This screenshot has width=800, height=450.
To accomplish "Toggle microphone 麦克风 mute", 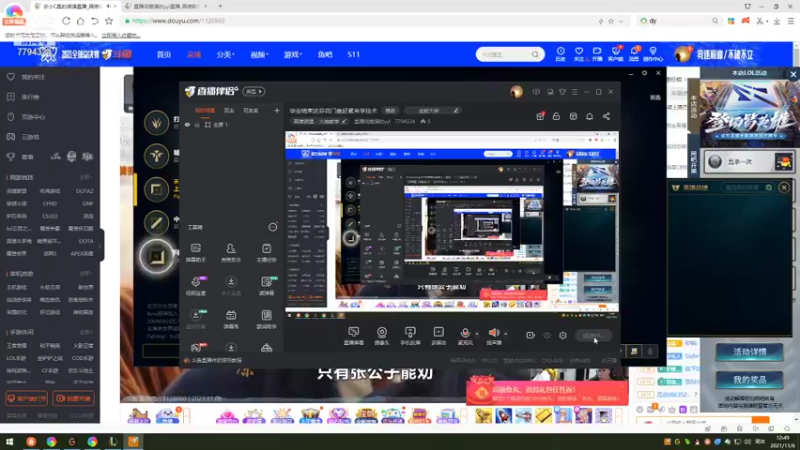I will pos(465,336).
